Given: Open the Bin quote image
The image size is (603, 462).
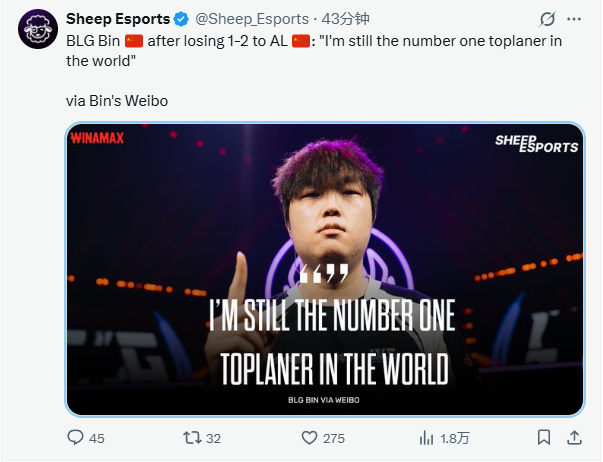Looking at the screenshot, I should [325, 268].
